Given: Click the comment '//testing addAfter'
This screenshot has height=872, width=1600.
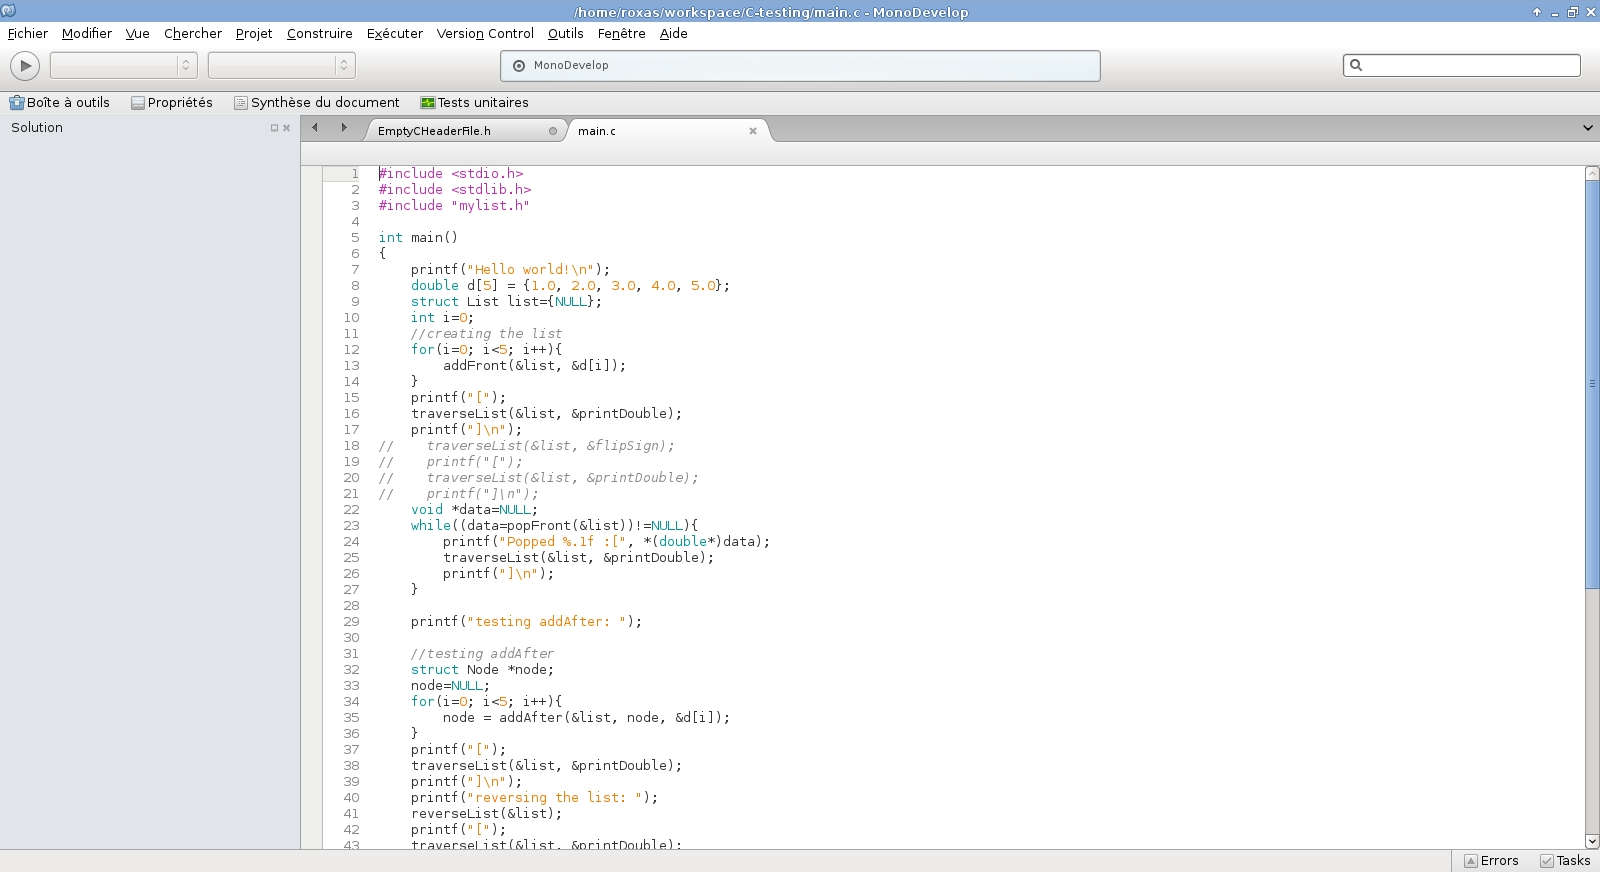Looking at the screenshot, I should click(482, 654).
